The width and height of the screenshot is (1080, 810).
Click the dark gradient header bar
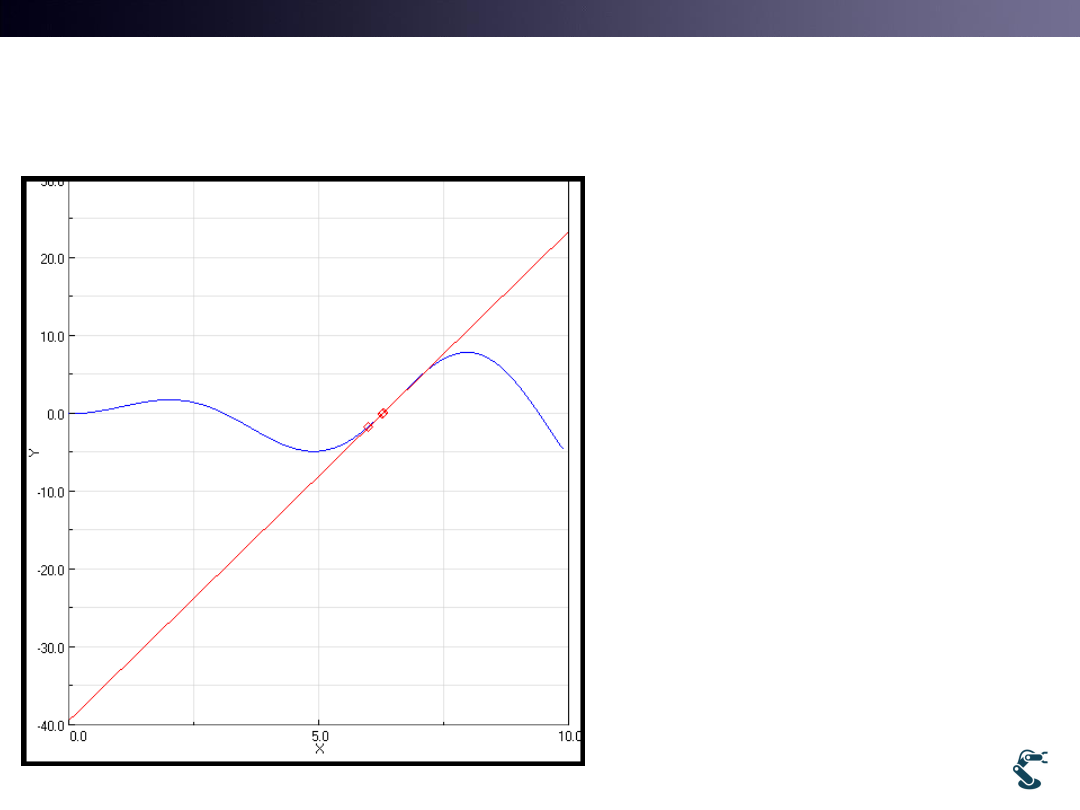pyautogui.click(x=540, y=18)
